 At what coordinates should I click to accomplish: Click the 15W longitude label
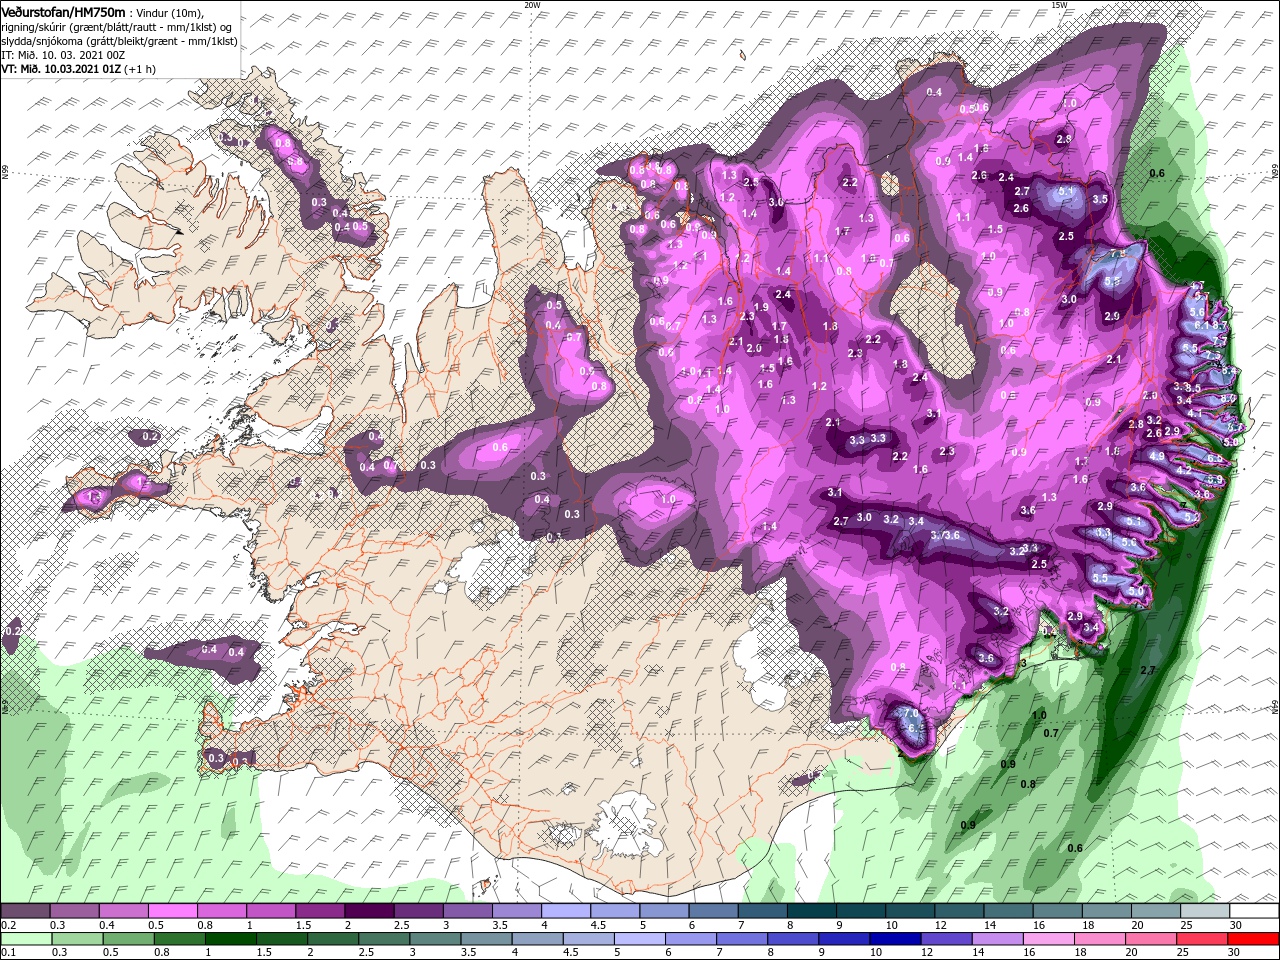coord(1059,4)
